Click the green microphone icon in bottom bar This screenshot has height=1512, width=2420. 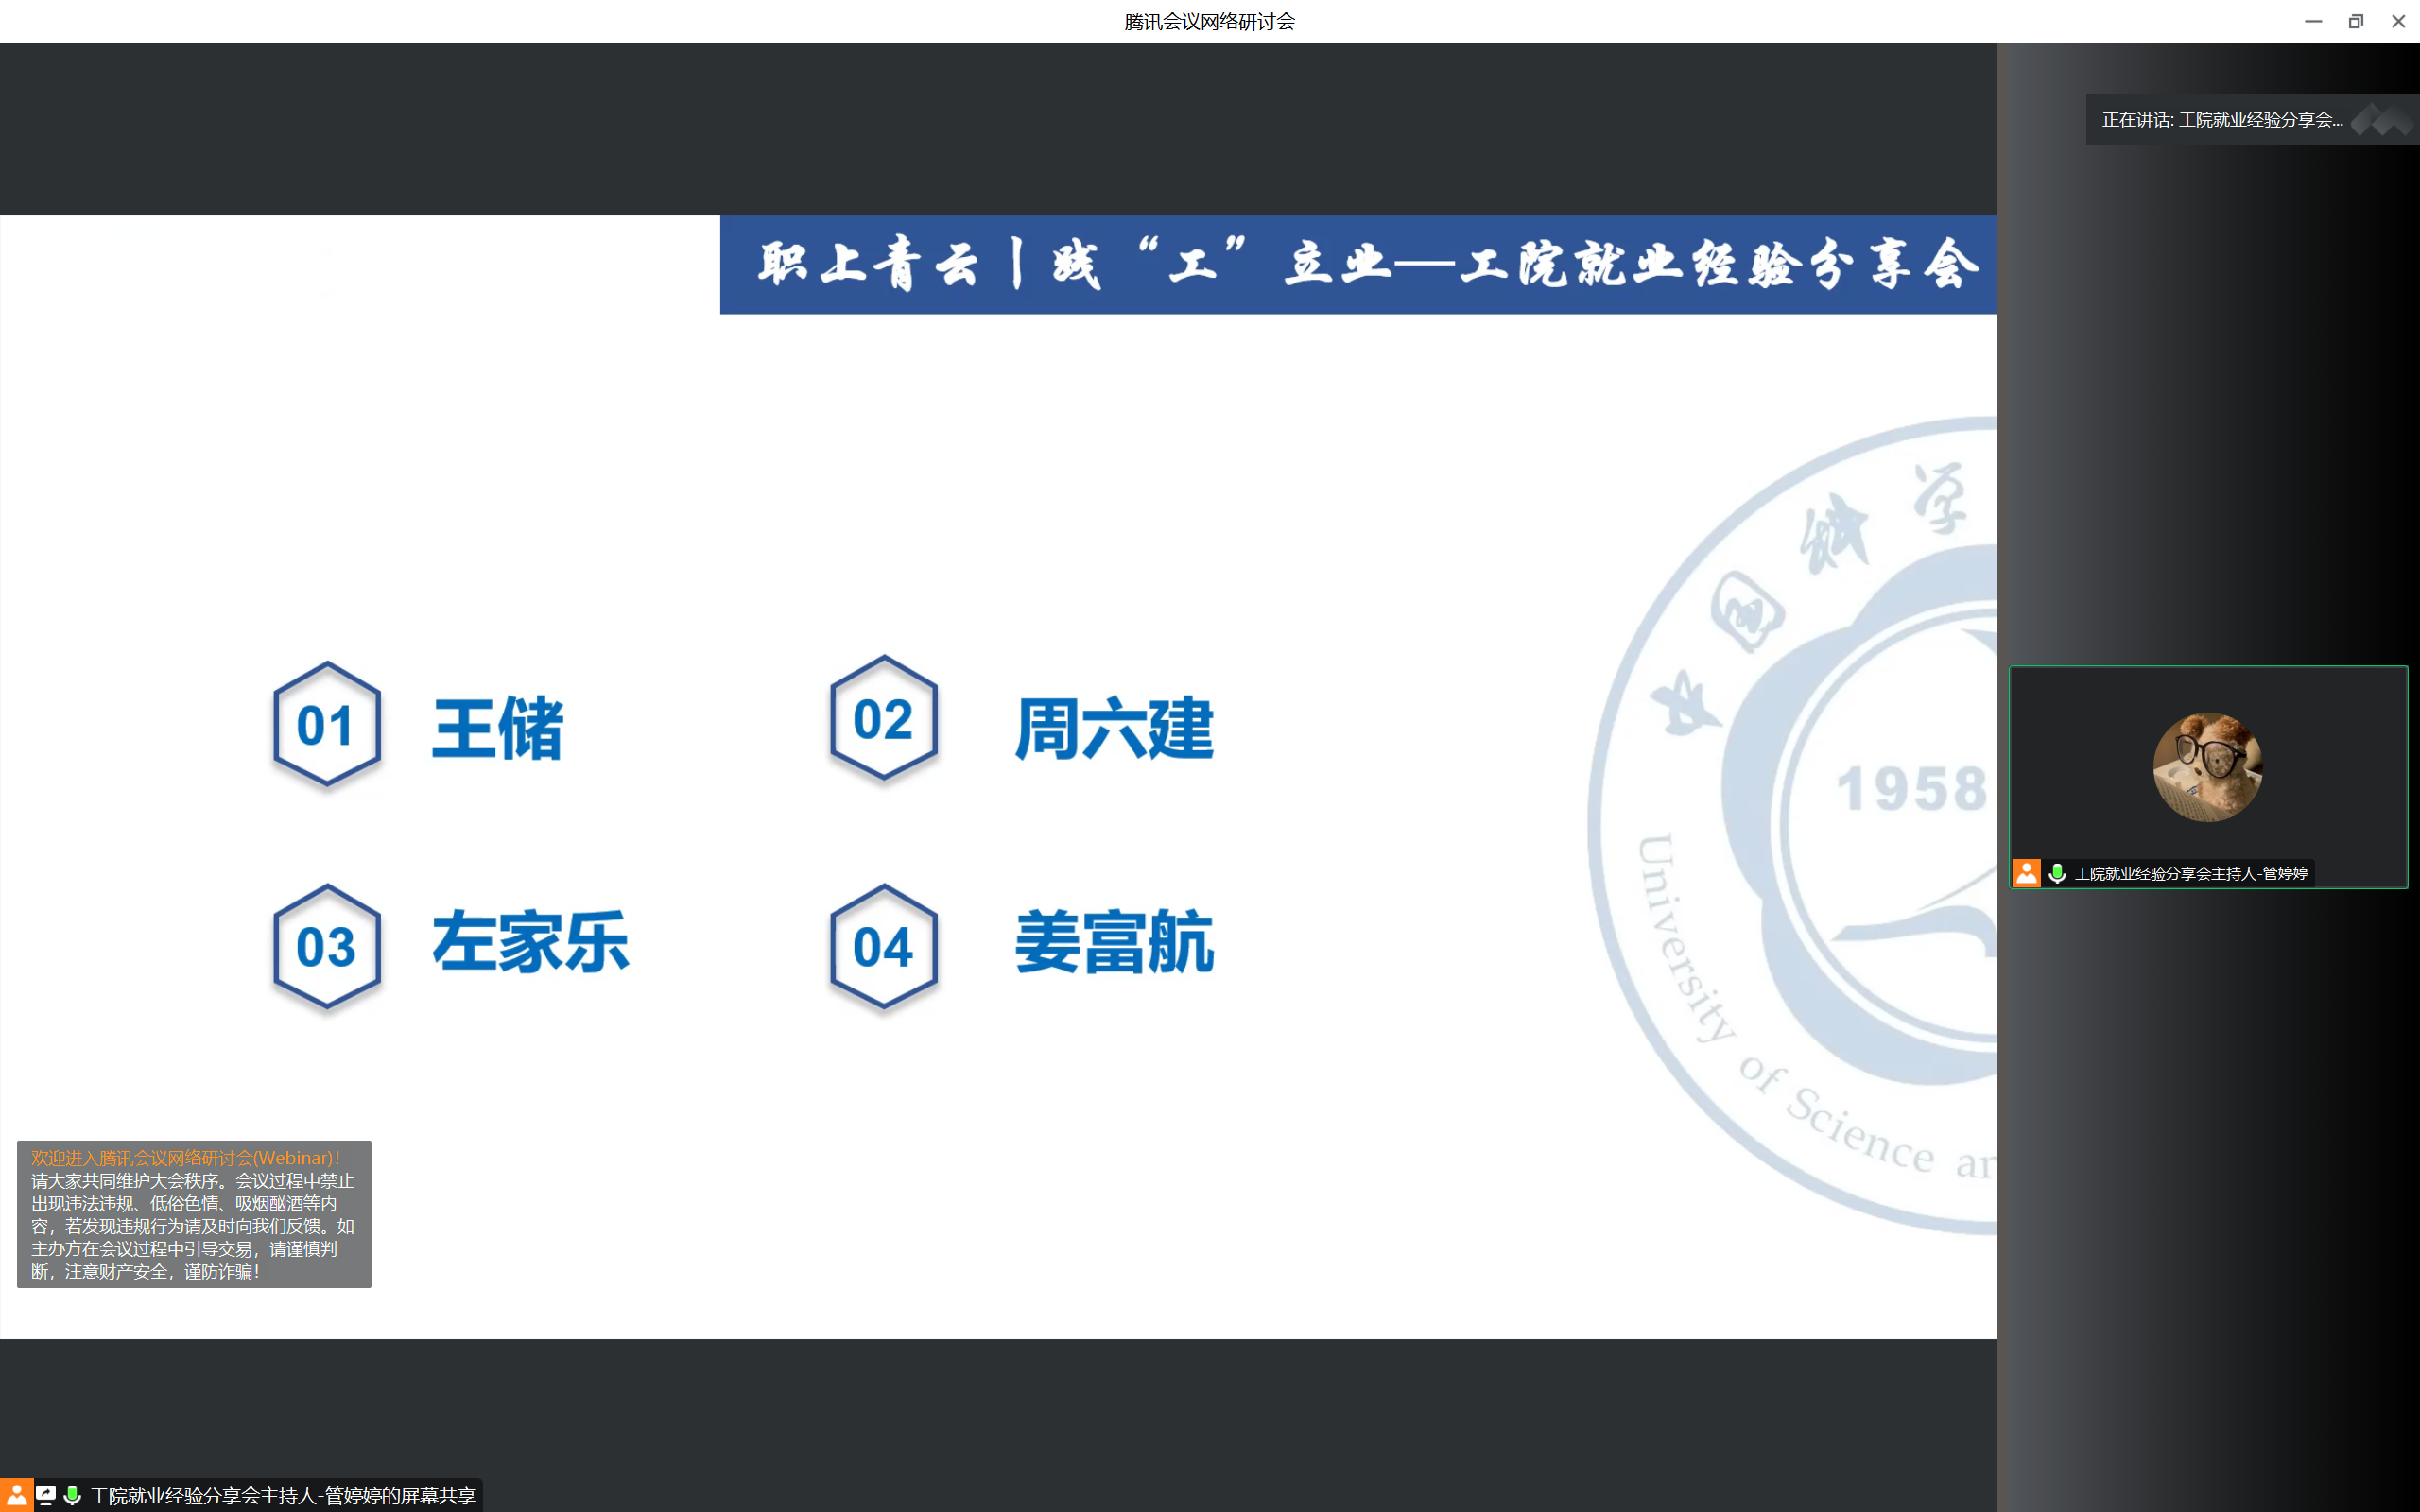point(72,1495)
